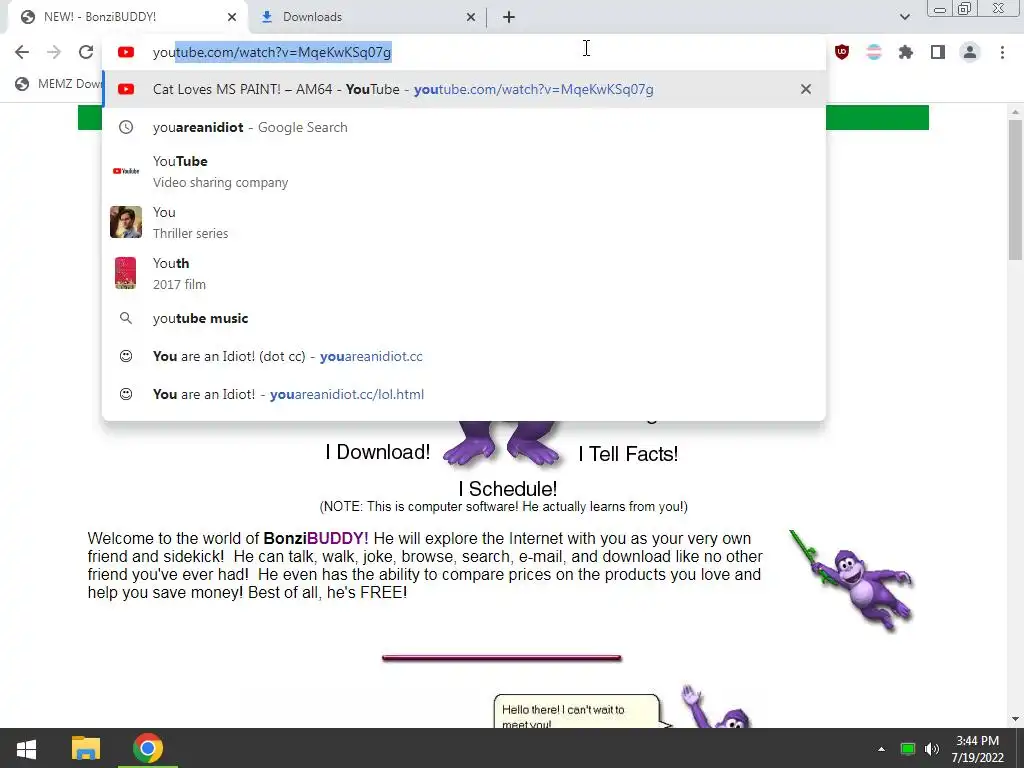Show hidden system tray icons

881,749
